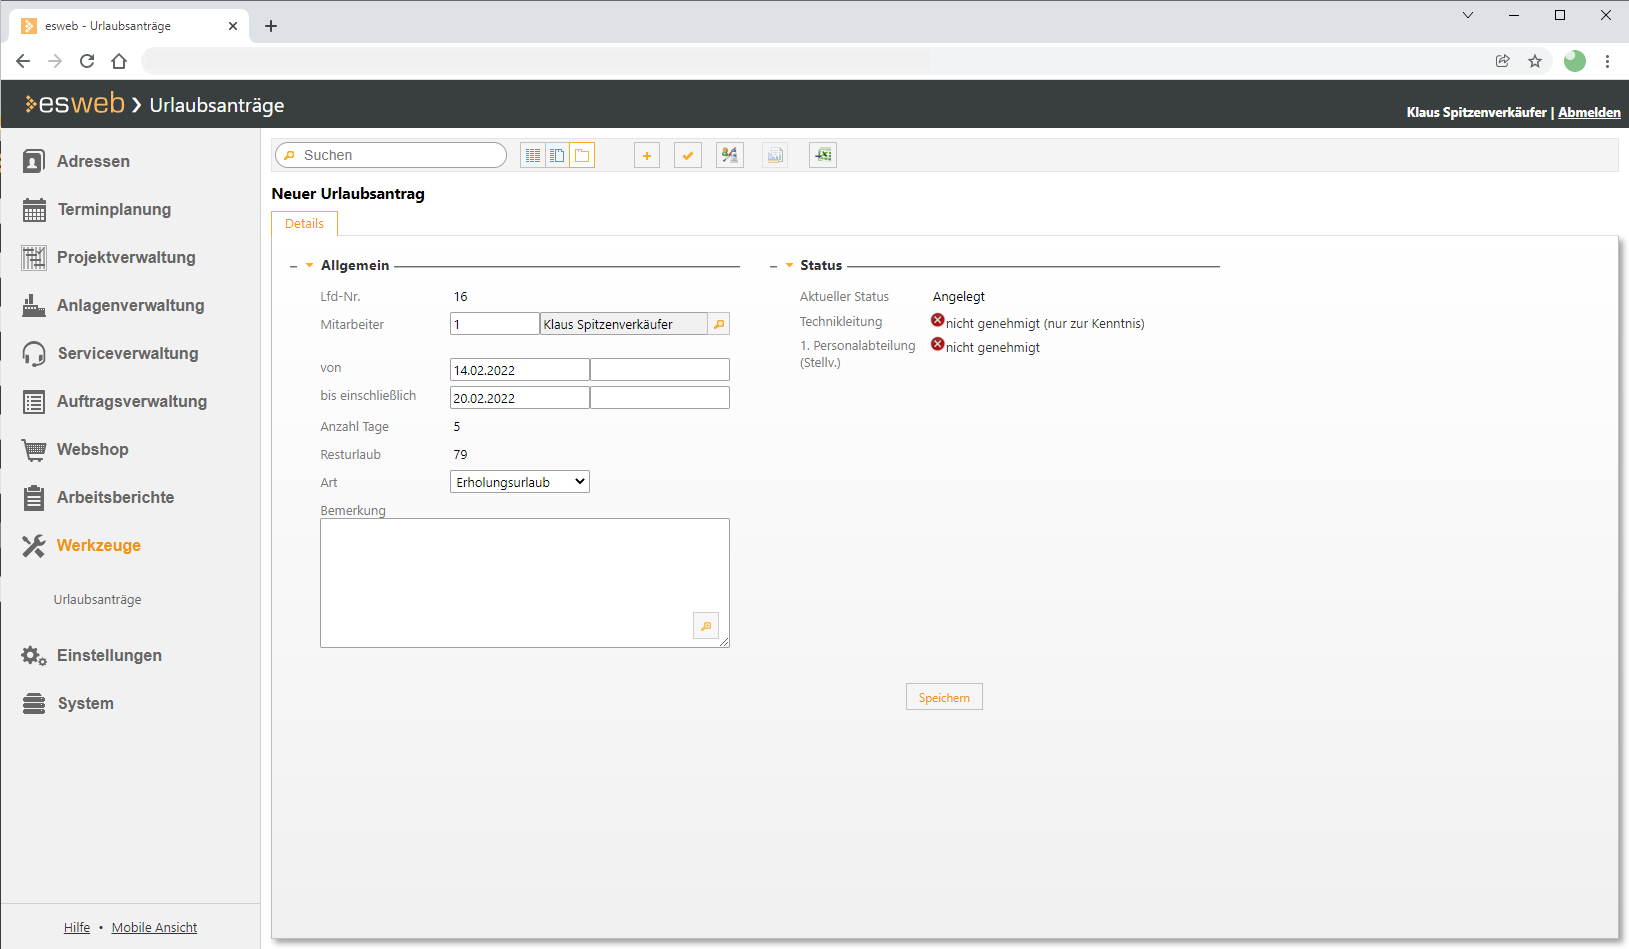Click the Speichern button
The width and height of the screenshot is (1629, 949).
944,697
